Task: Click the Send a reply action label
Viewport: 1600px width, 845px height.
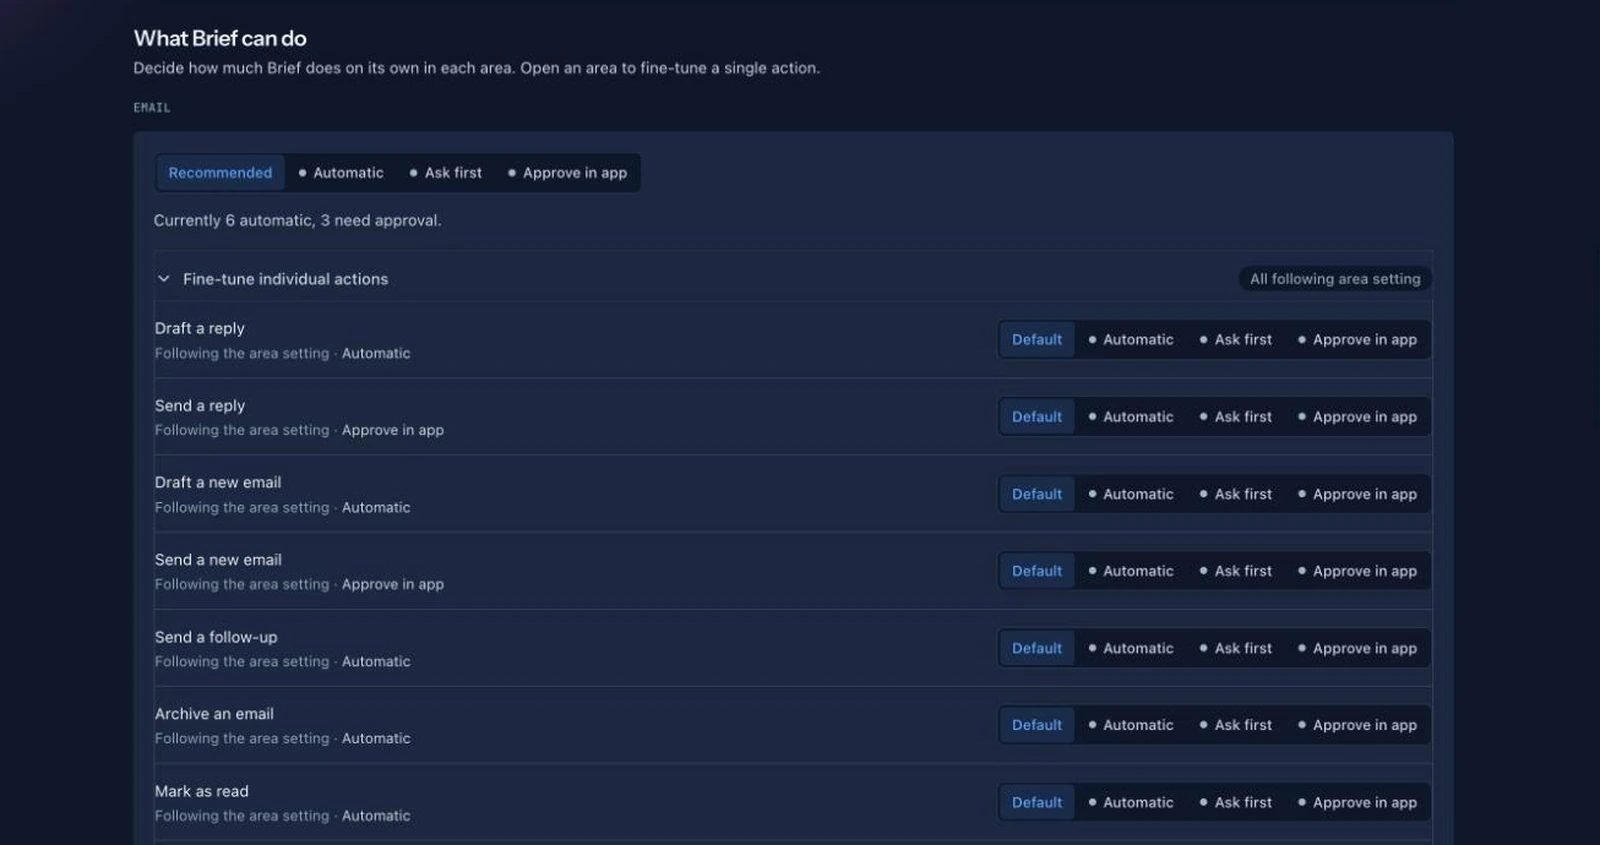Action: (x=200, y=405)
